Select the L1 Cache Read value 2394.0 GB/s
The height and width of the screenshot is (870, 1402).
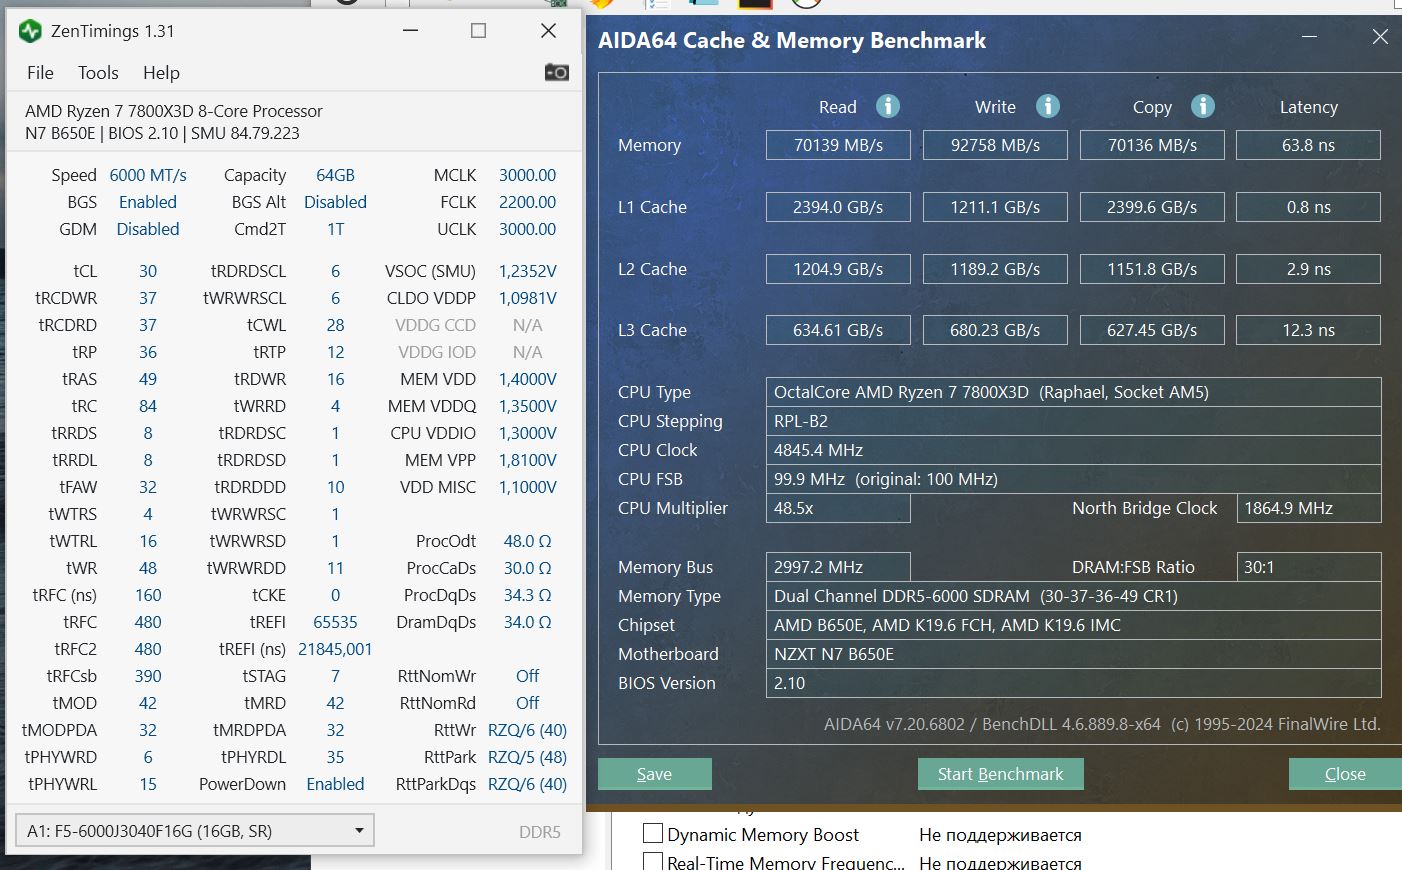tap(838, 207)
